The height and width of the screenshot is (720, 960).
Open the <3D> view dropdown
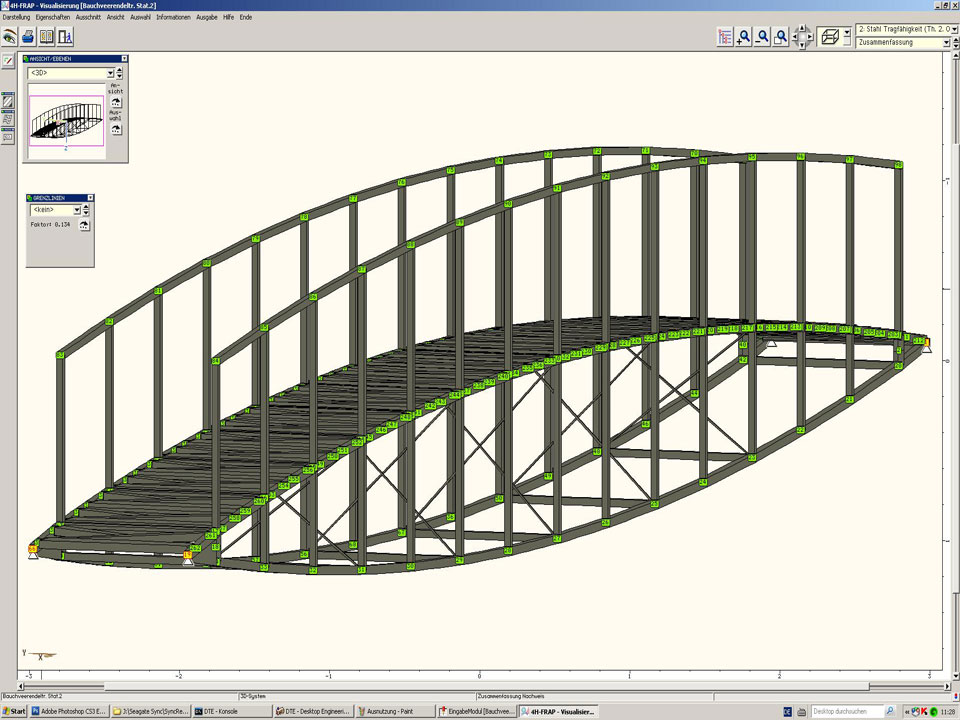point(110,73)
